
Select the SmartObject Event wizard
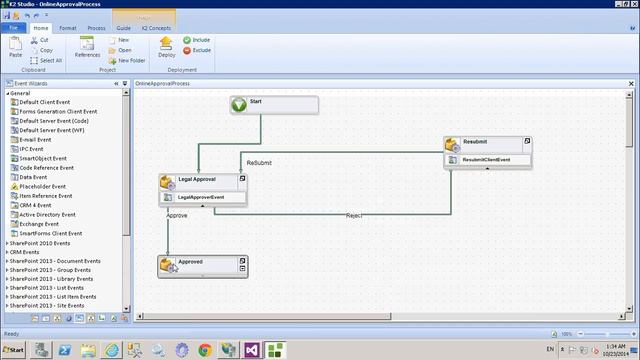coord(38,158)
